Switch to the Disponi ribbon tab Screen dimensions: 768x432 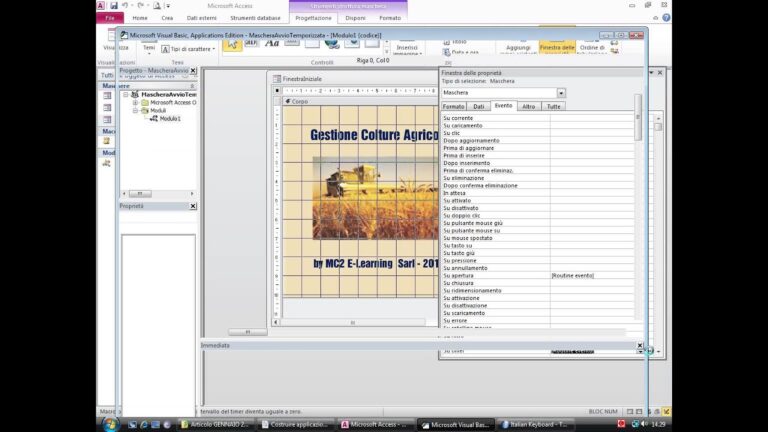tap(355, 18)
